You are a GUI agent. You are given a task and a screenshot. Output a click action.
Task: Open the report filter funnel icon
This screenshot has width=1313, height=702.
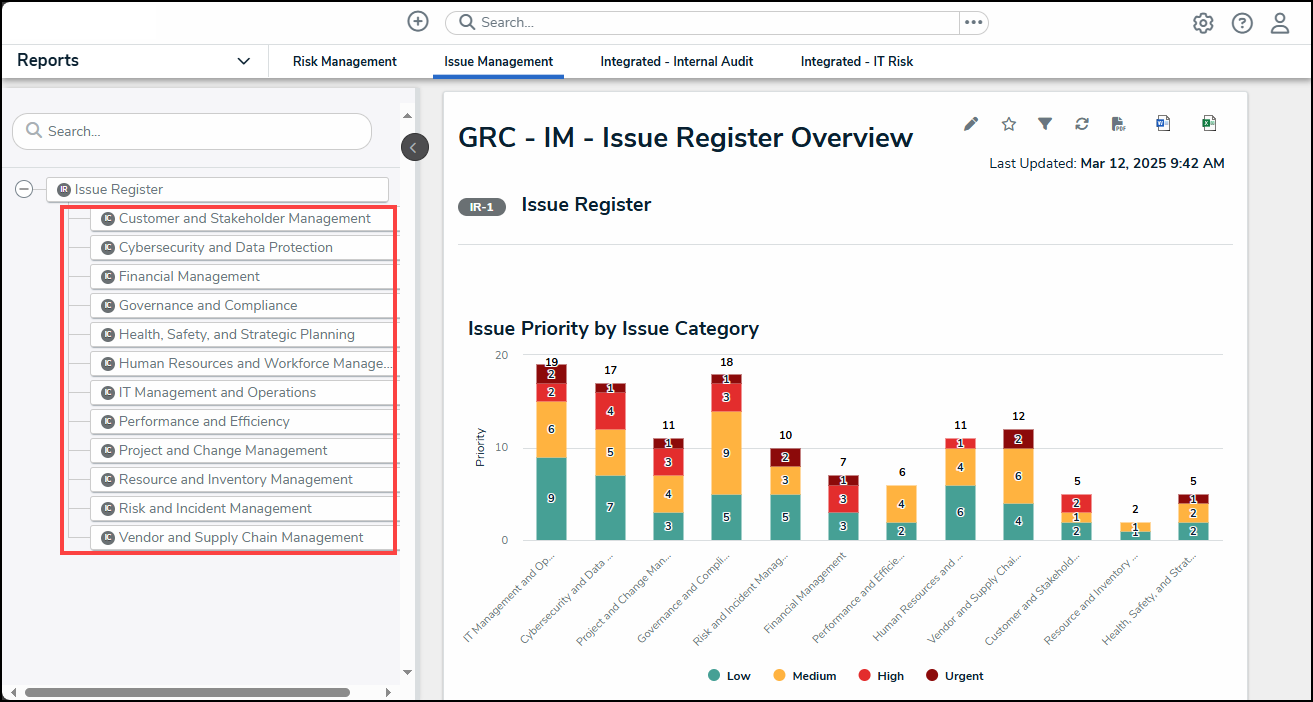pos(1044,124)
